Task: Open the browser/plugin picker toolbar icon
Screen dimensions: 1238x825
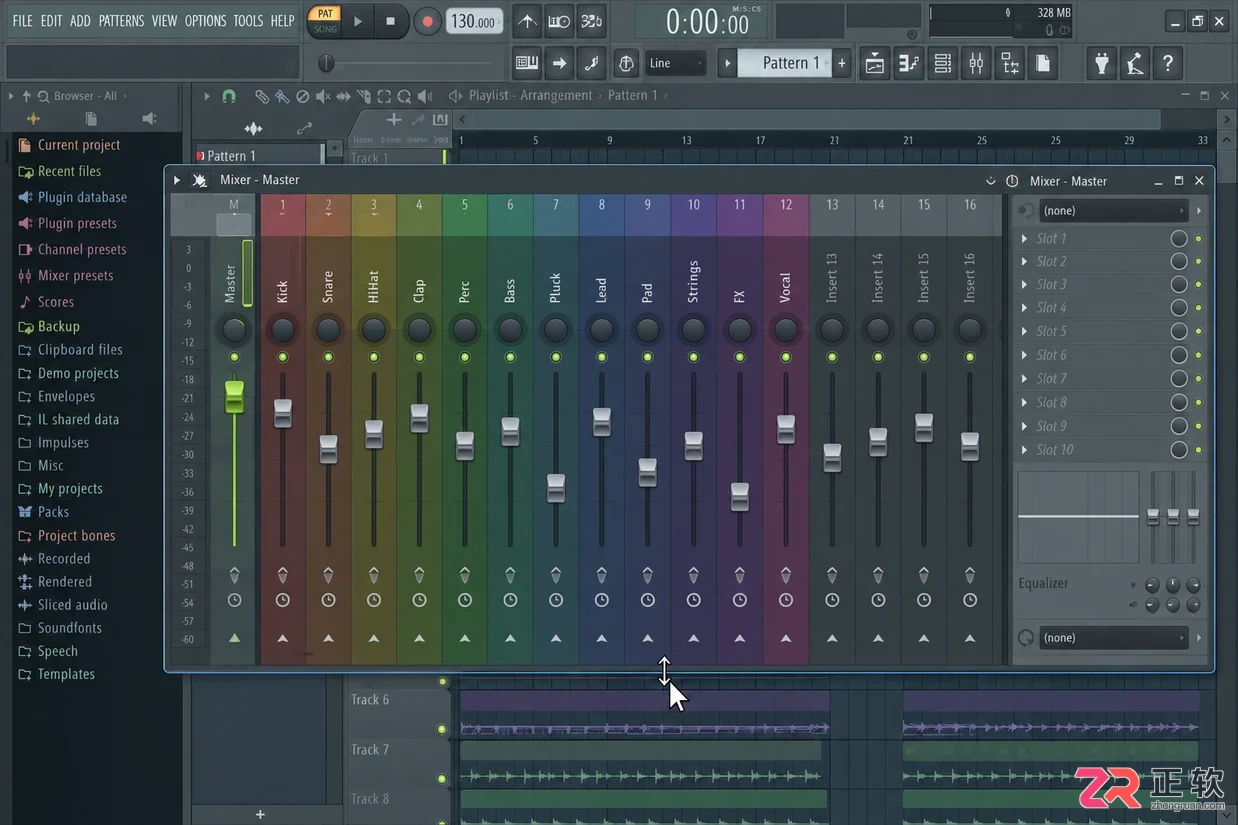Action: tap(1010, 63)
